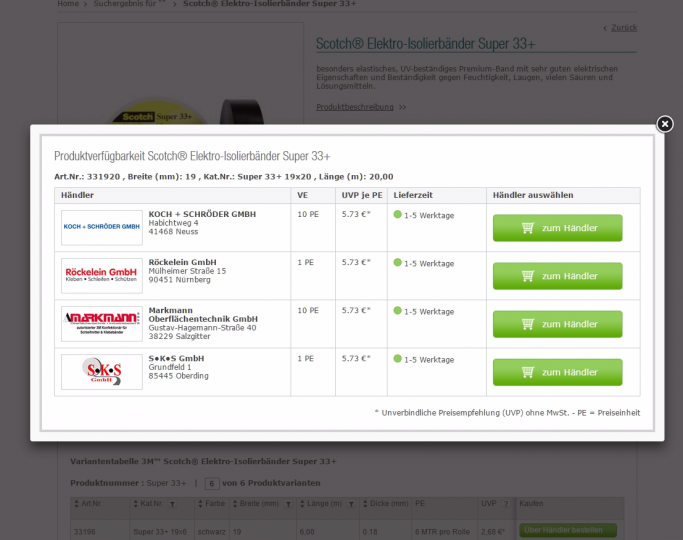
Task: Select the green availability dot for Koch + Schröder
Action: point(397,214)
